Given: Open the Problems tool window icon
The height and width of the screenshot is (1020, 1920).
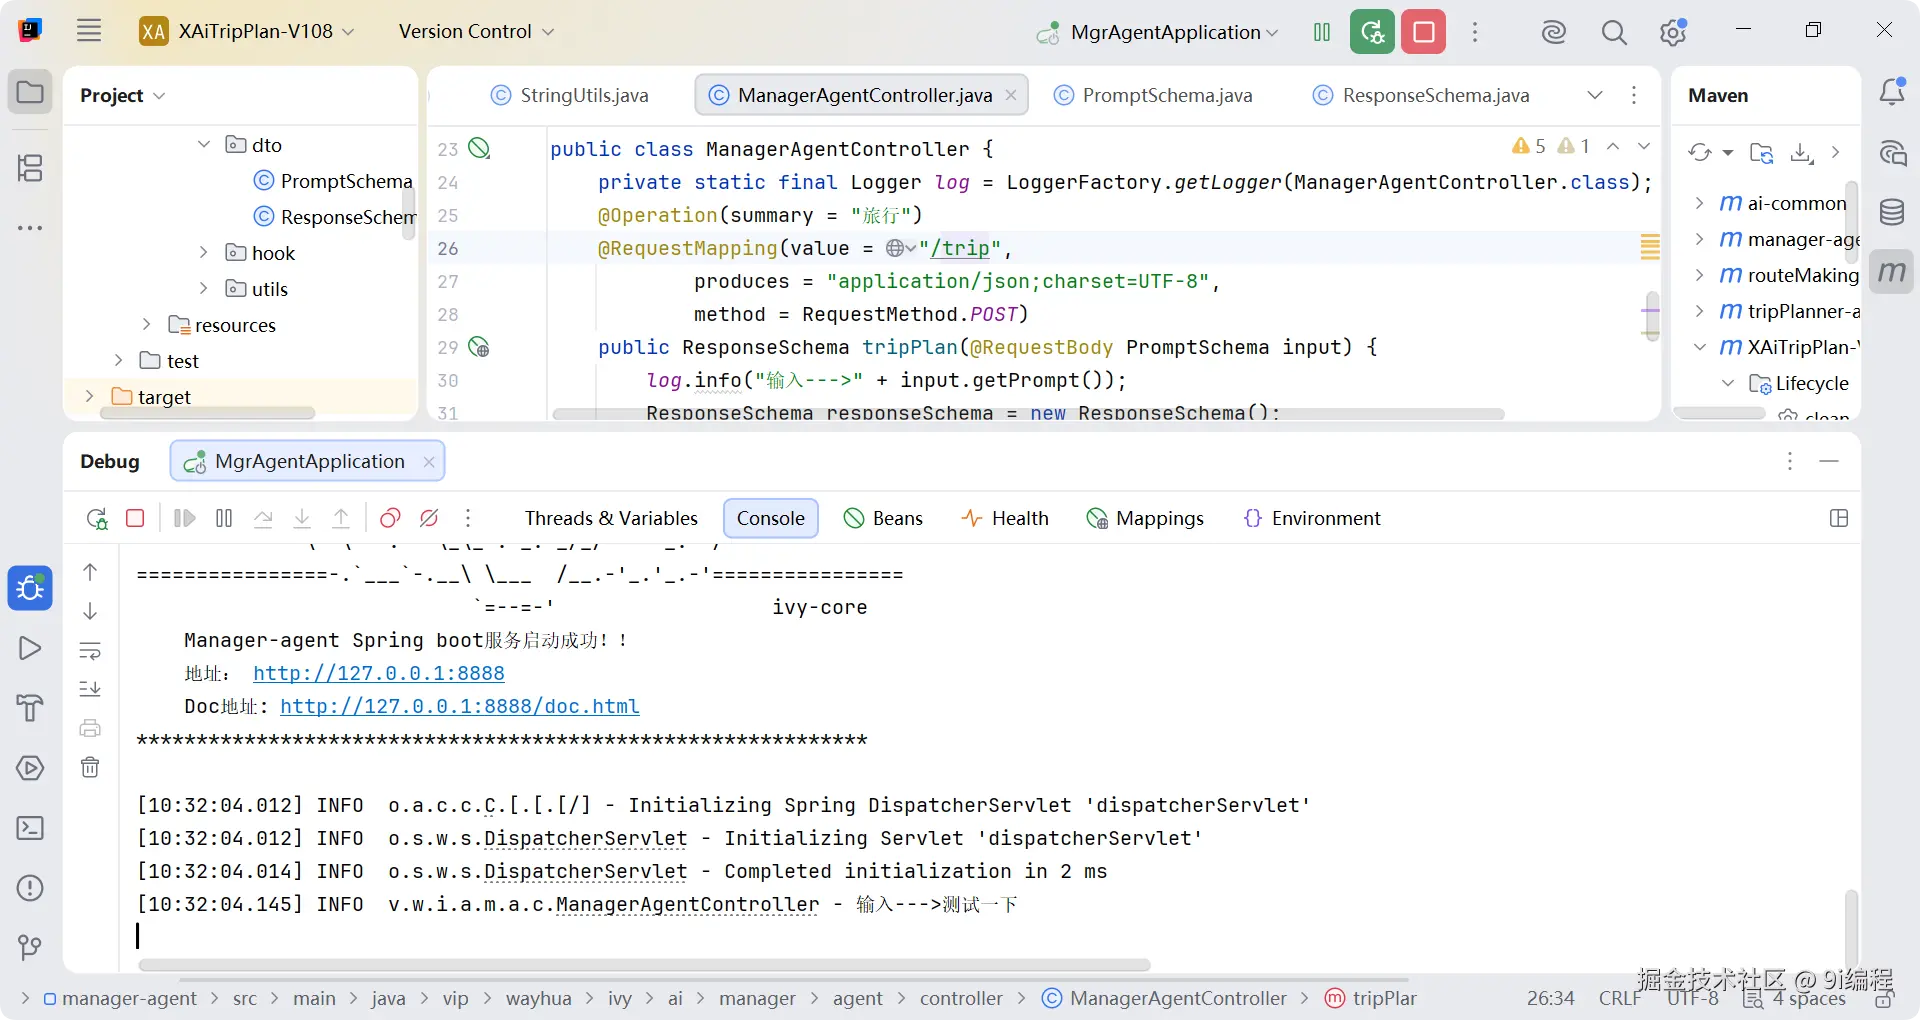Looking at the screenshot, I should coord(30,888).
